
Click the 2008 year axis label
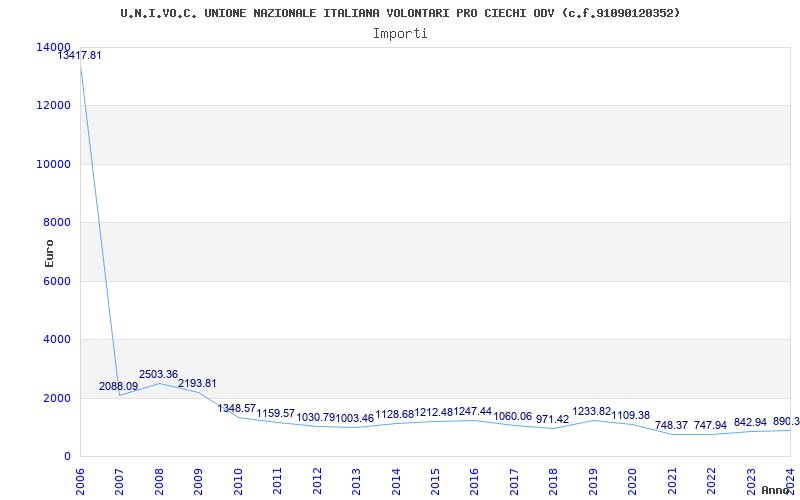click(159, 482)
